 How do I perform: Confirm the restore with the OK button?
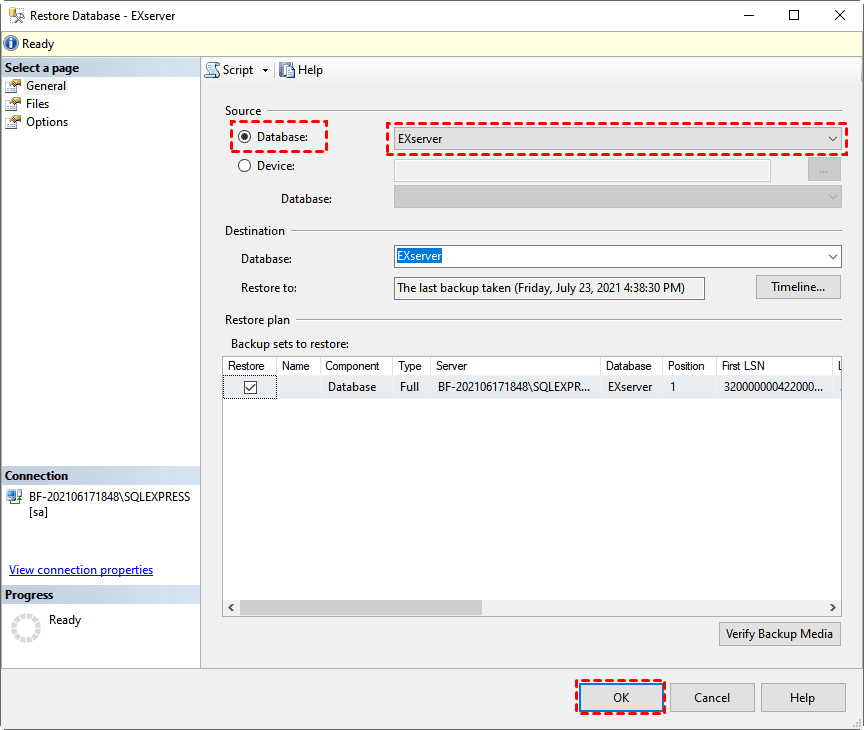coord(620,697)
